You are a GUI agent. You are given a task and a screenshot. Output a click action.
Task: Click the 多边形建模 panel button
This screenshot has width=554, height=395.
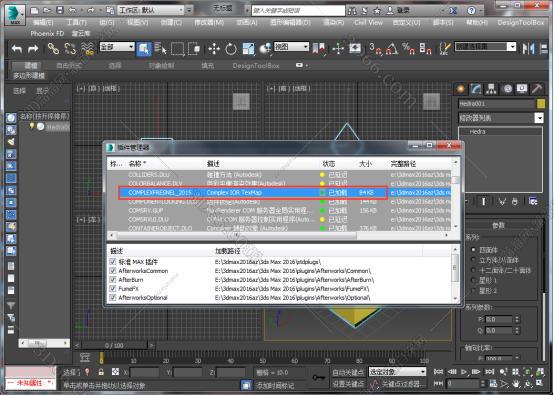pos(29,76)
